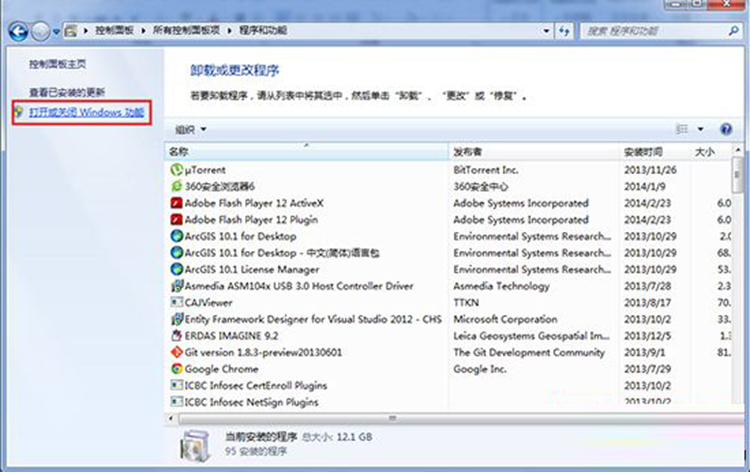Select Adobe Flash Player 12 ActiveX name
750x475 pixels.
[x=254, y=203]
